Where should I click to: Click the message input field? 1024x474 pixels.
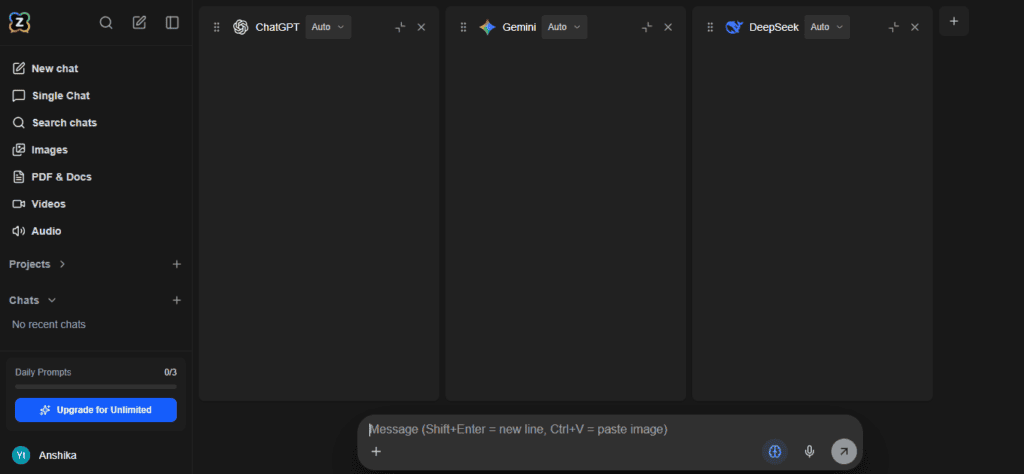[x=610, y=430]
